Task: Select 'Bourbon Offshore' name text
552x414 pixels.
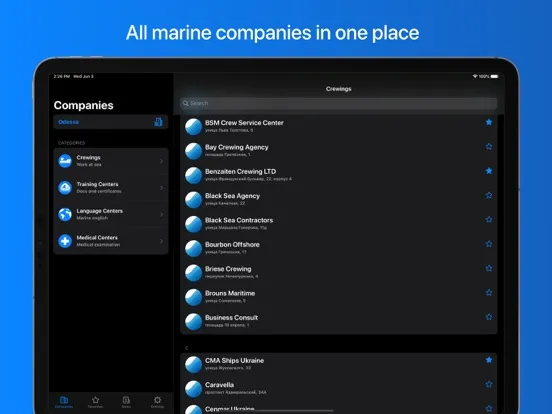Action: click(x=232, y=244)
